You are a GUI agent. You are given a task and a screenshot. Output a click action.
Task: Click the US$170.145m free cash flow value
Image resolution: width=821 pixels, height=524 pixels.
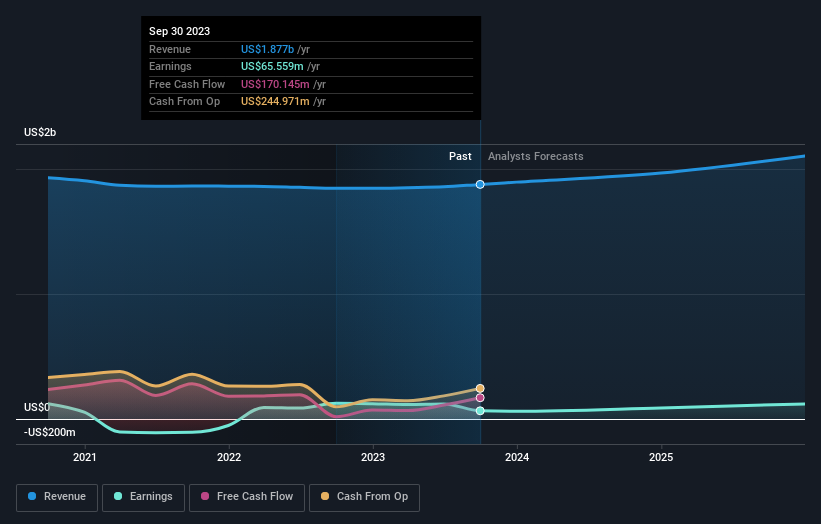275,84
